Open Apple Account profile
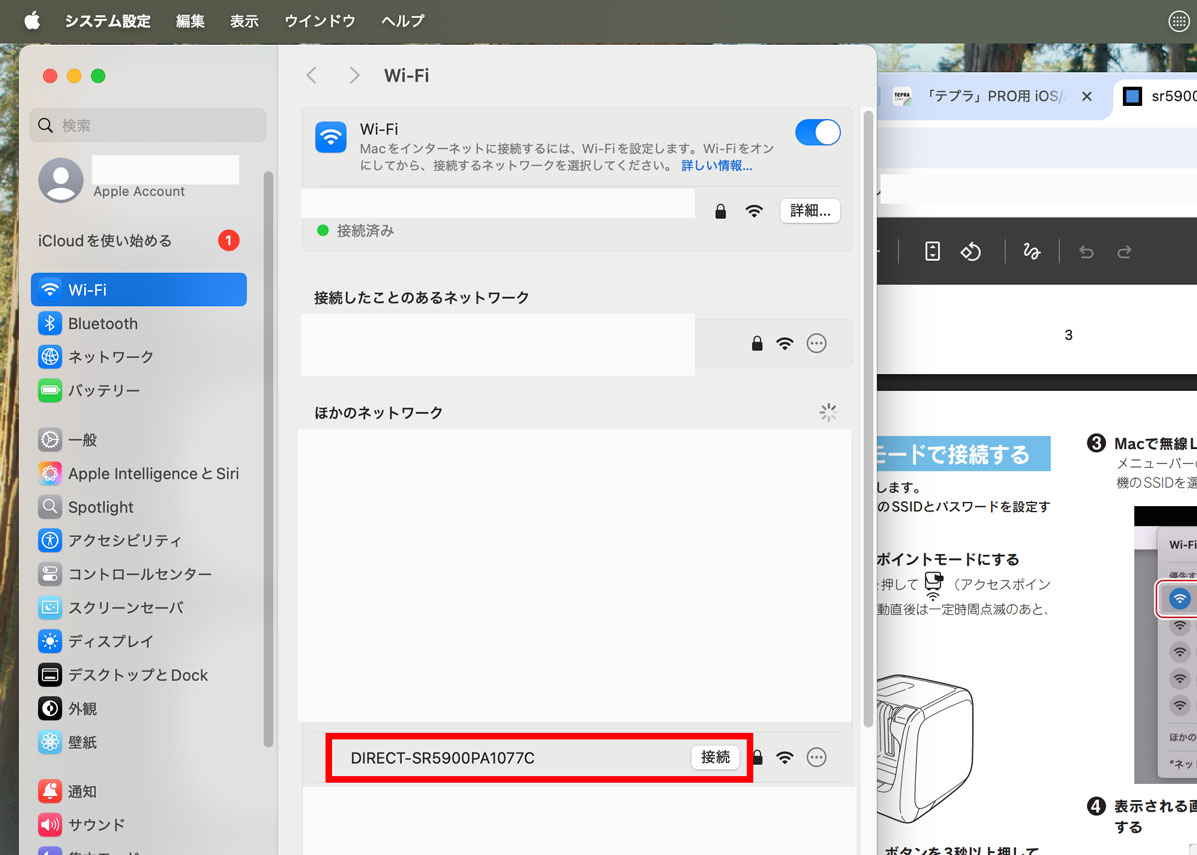1197x855 pixels. pos(138,180)
